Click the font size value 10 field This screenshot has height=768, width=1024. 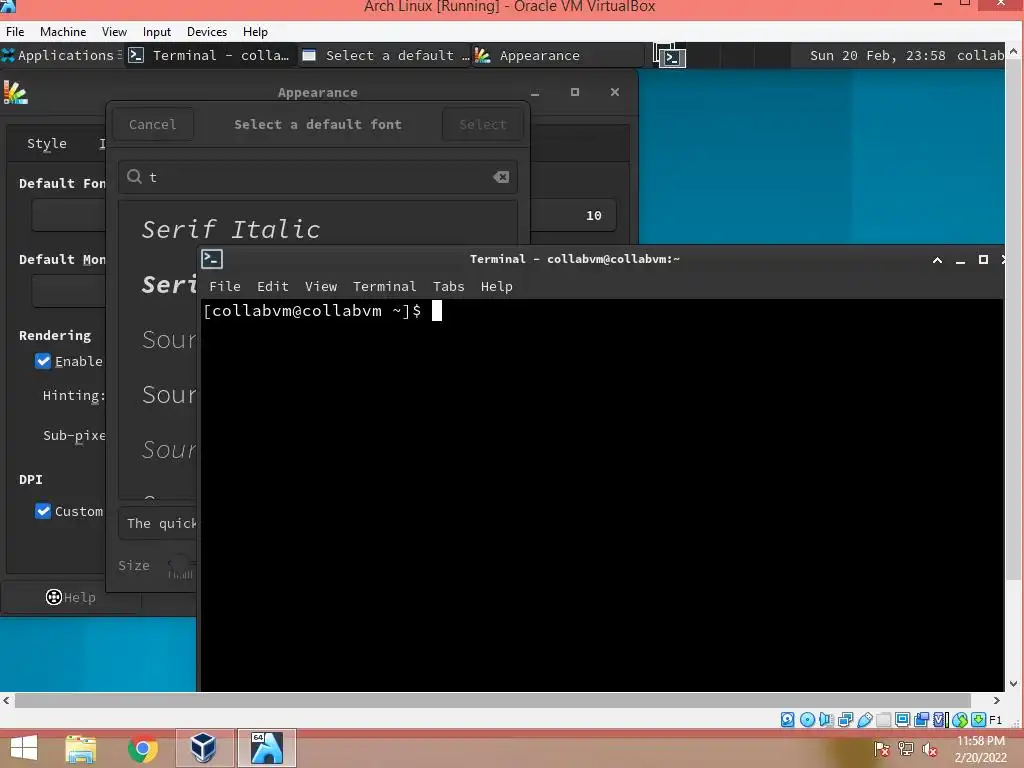(593, 216)
